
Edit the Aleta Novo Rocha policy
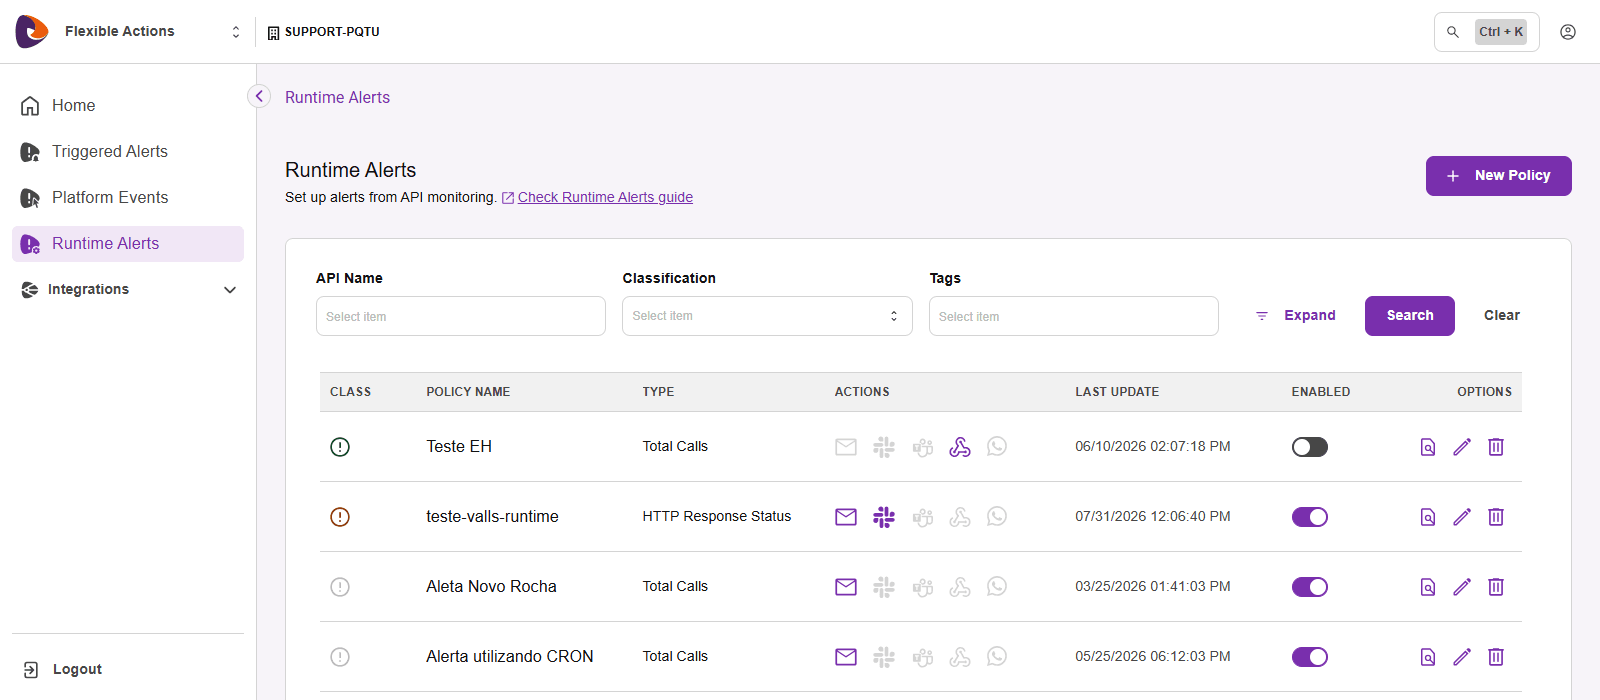coord(1462,587)
